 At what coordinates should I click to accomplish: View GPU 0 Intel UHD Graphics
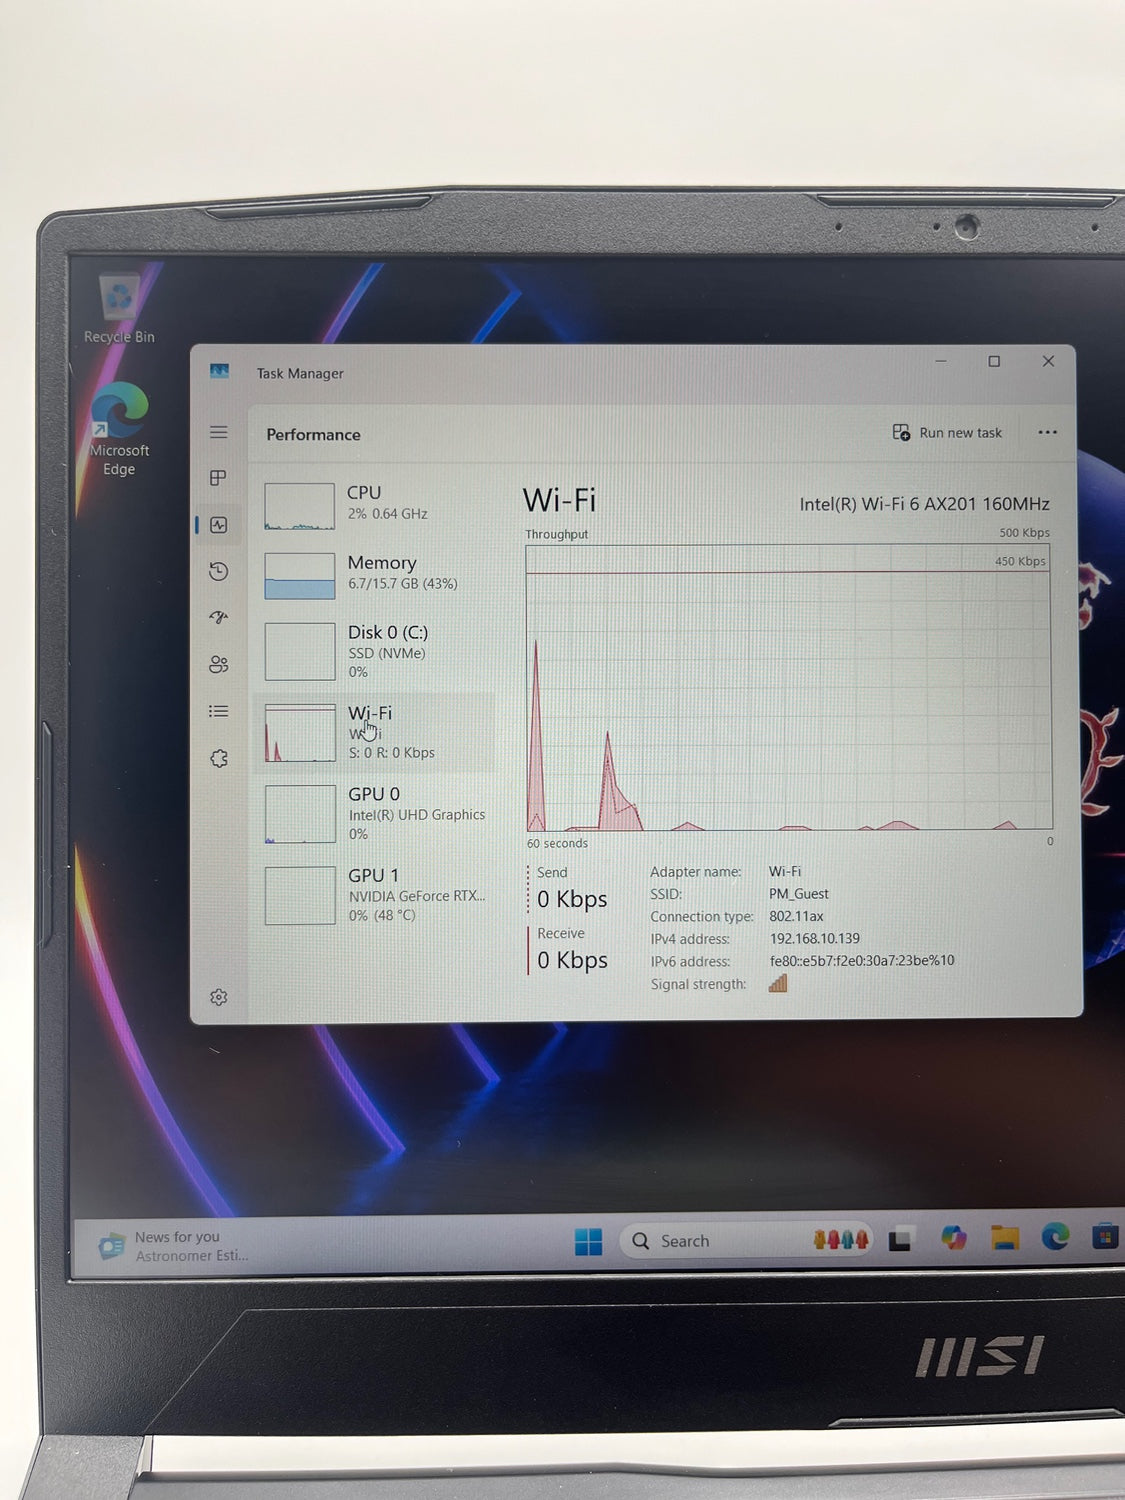[x=375, y=813]
